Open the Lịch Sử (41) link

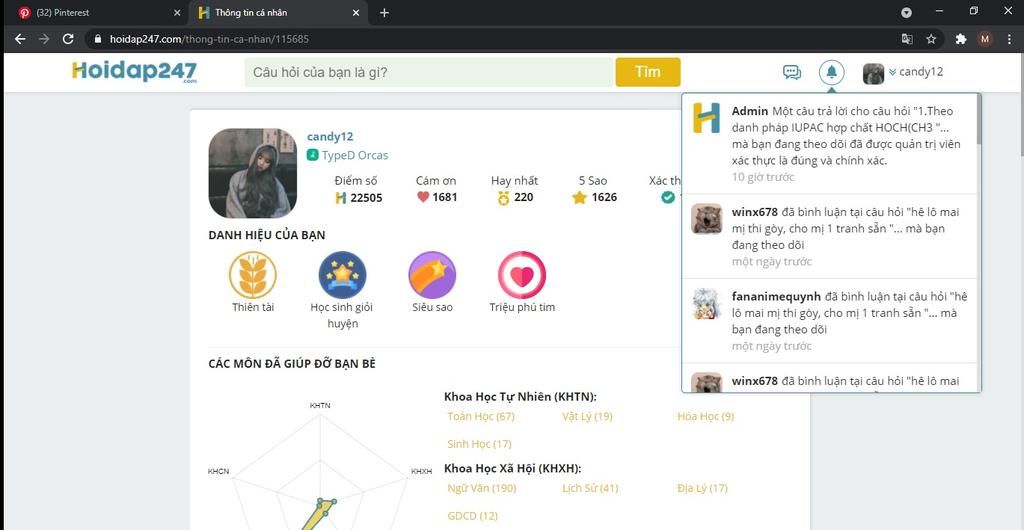[x=590, y=488]
